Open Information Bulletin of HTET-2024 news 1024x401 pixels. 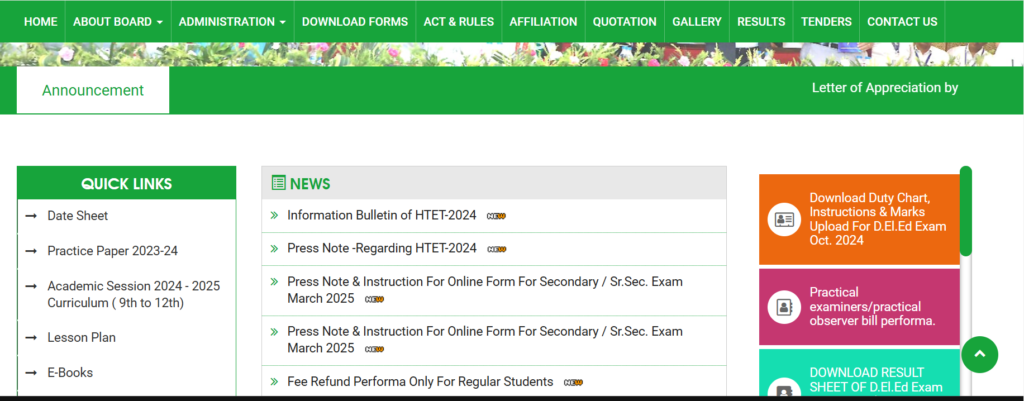click(381, 216)
